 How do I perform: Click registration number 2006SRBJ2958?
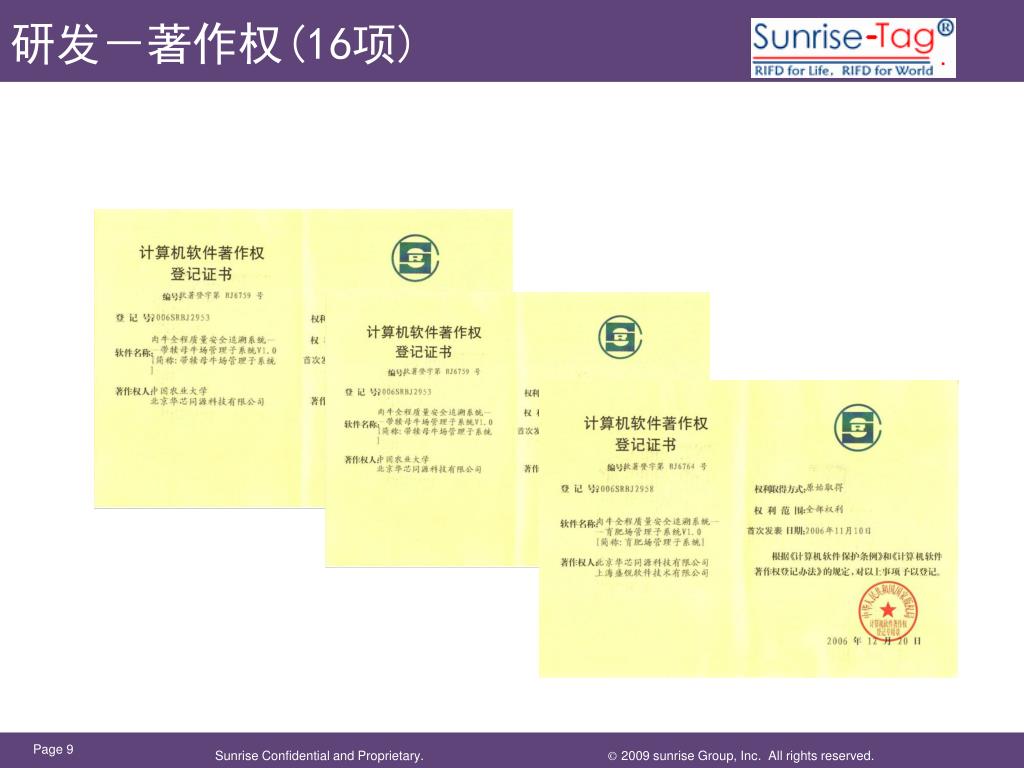coord(626,489)
